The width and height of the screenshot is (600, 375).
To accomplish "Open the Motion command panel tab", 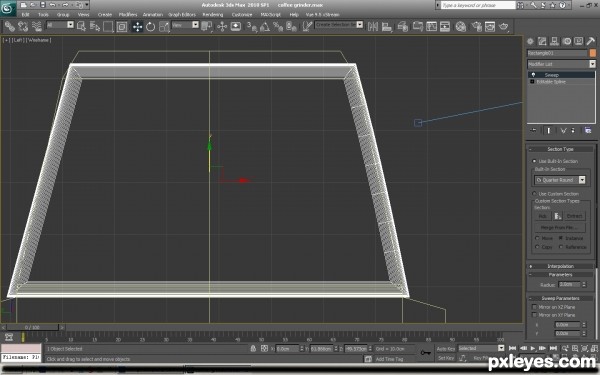I will pos(567,41).
